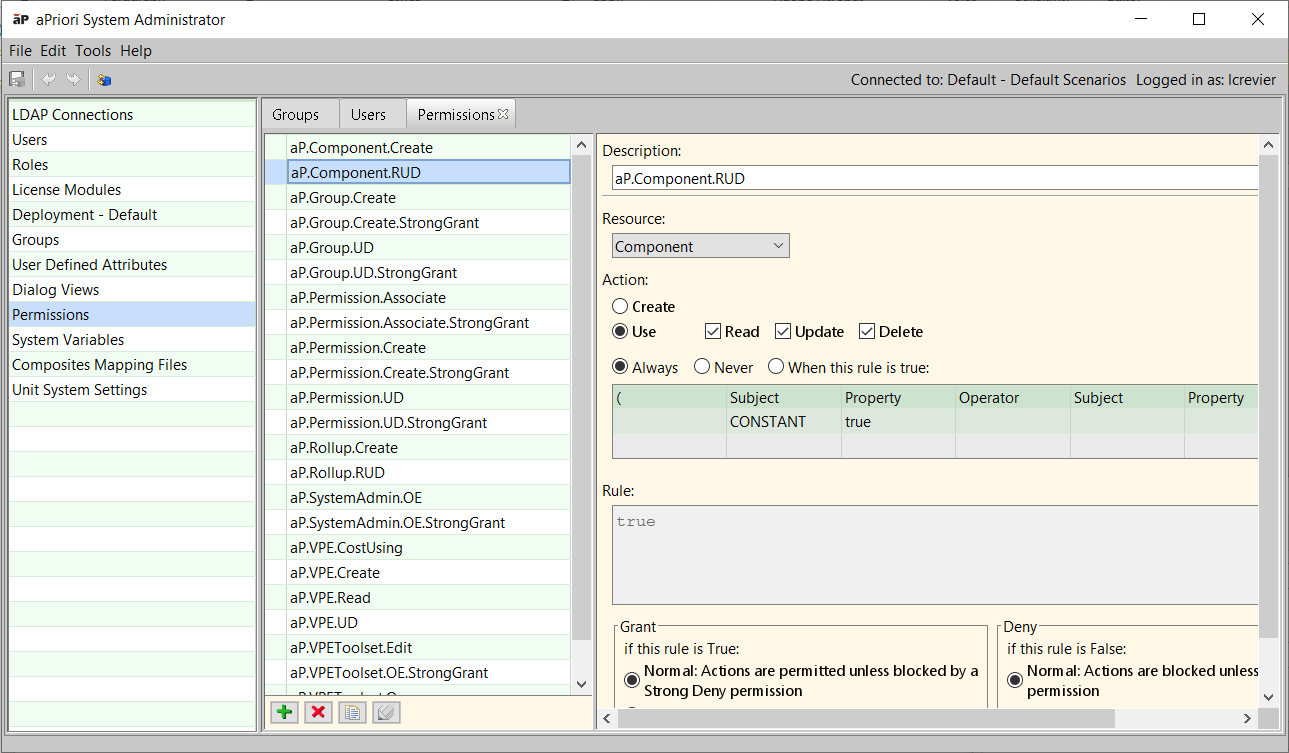Screen dimensions: 1289x753
Task: Uncheck the Read checkbox
Action: [x=713, y=332]
